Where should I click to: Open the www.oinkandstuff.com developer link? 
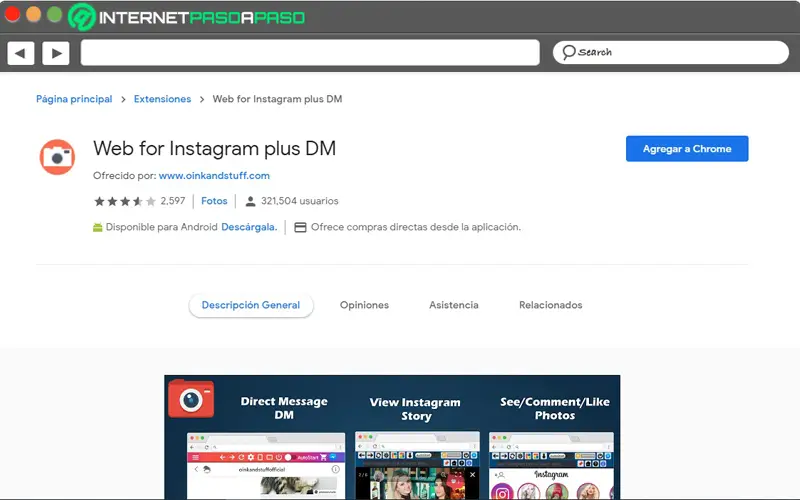[214, 176]
